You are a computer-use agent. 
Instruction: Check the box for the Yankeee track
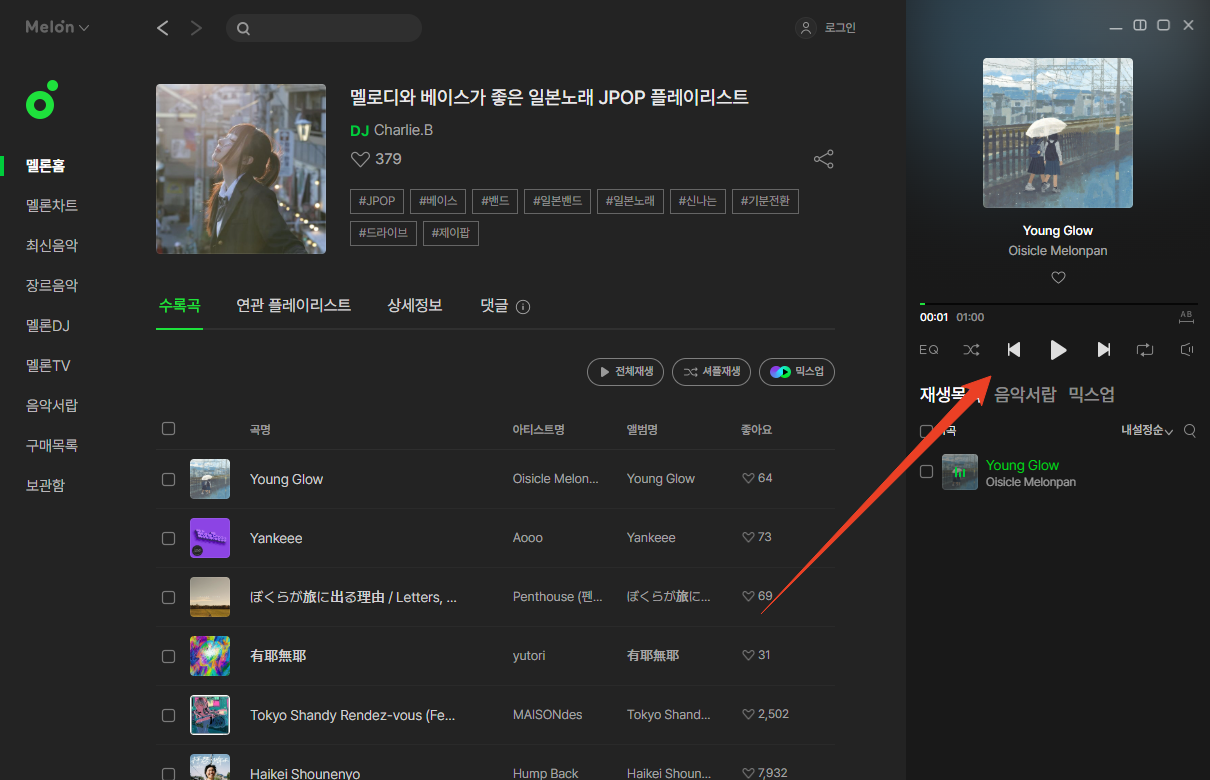[x=168, y=538]
